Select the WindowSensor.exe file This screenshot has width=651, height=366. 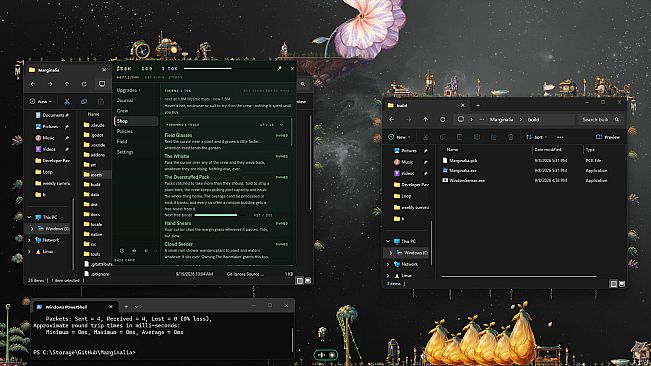tap(463, 181)
